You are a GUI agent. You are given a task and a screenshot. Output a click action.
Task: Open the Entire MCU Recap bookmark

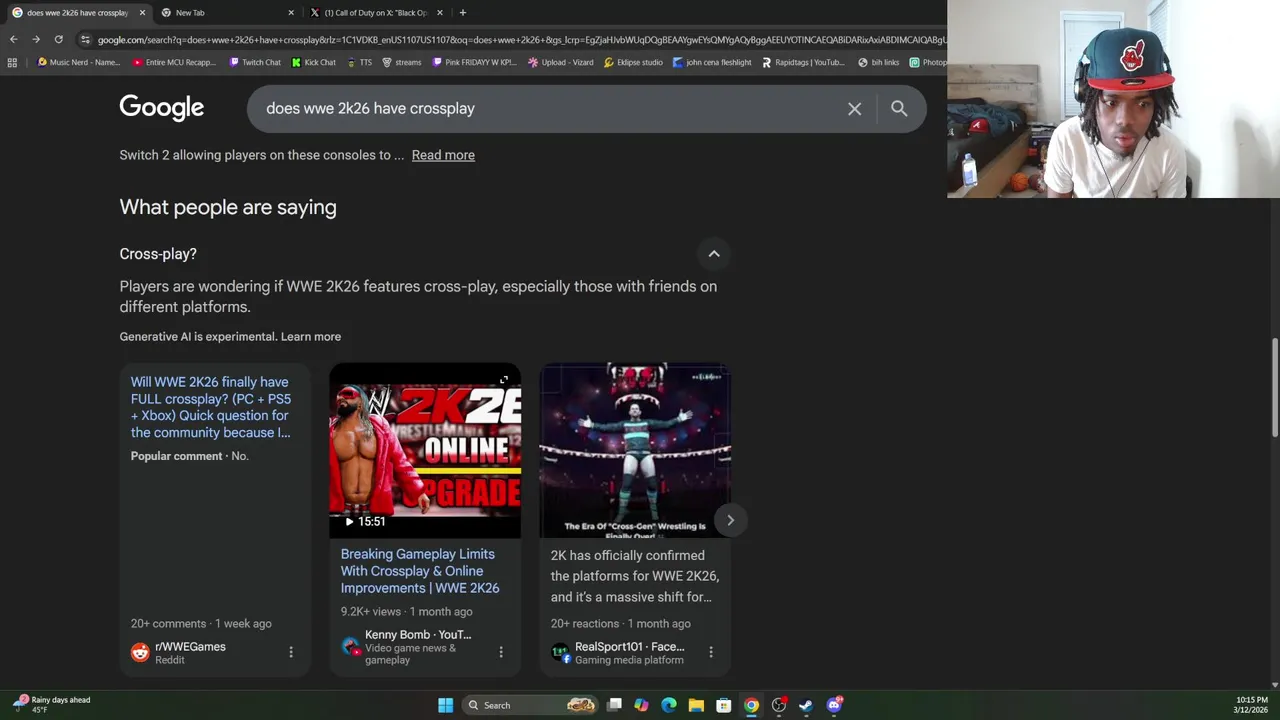pyautogui.click(x=173, y=62)
